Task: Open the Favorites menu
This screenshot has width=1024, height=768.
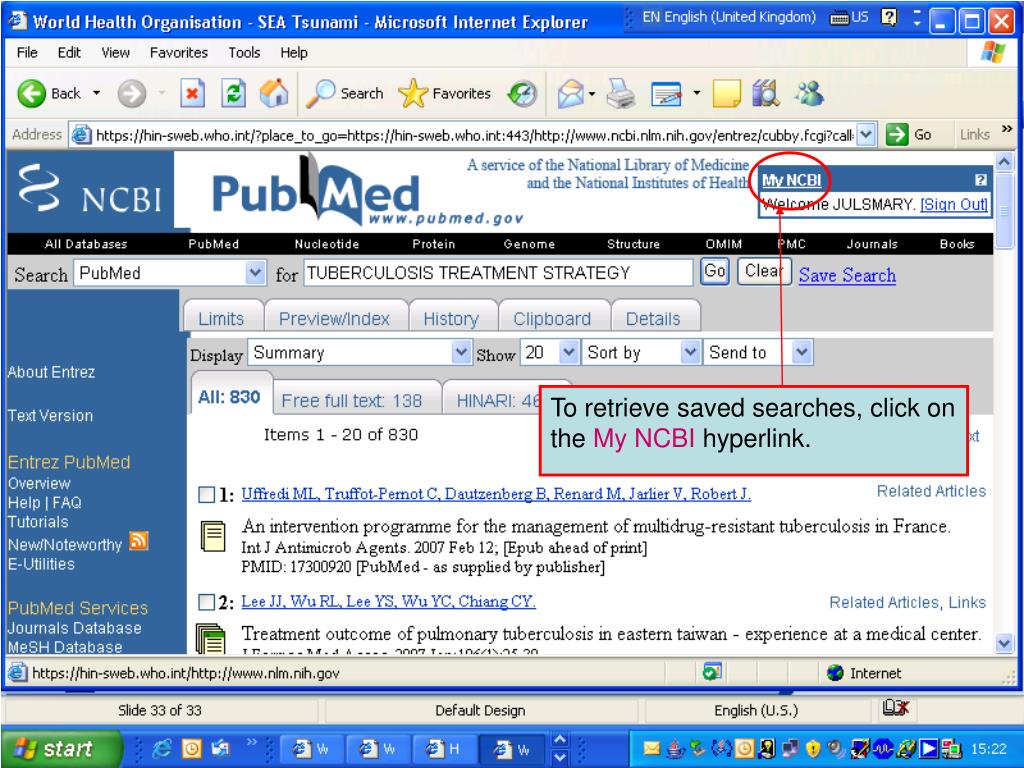Action: pos(178,52)
